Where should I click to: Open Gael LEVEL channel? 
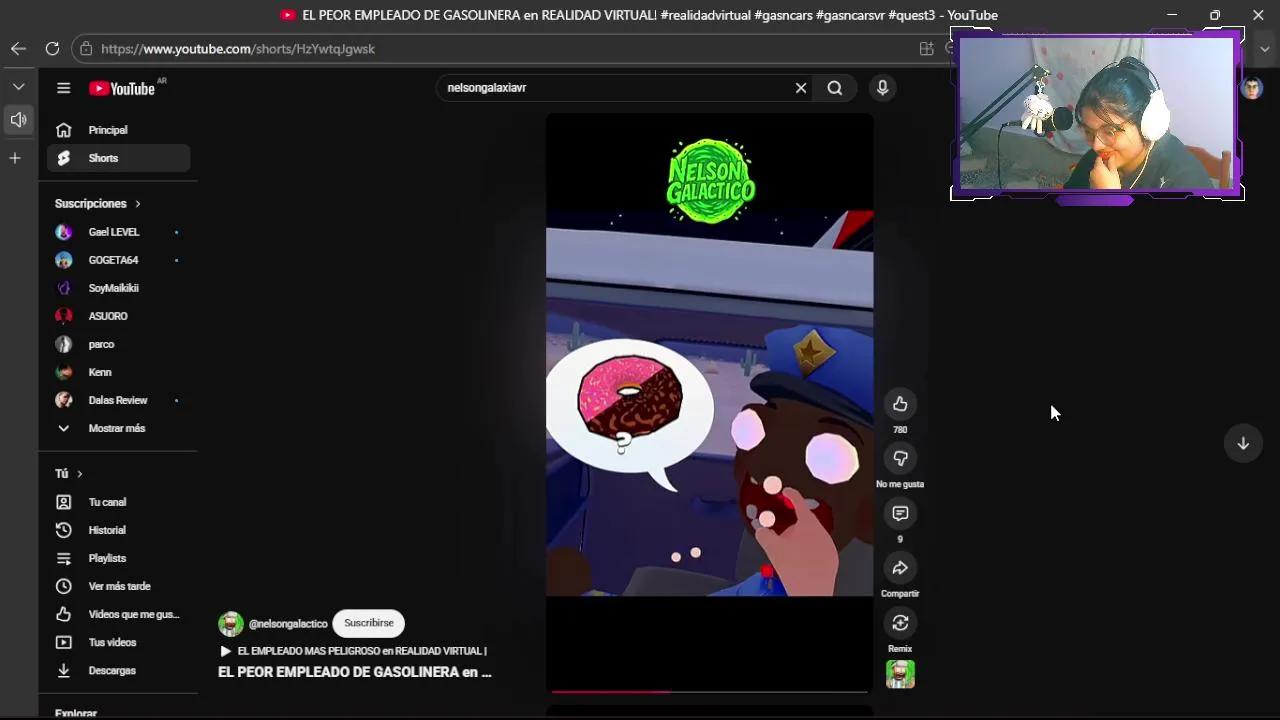pyautogui.click(x=118, y=232)
